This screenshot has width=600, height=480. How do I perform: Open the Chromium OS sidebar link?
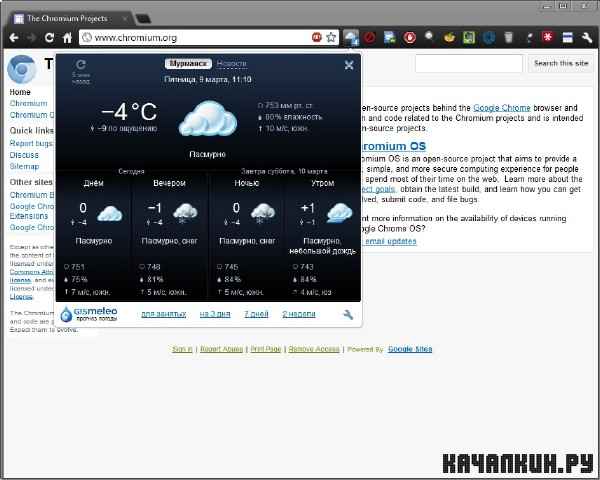[x=32, y=115]
